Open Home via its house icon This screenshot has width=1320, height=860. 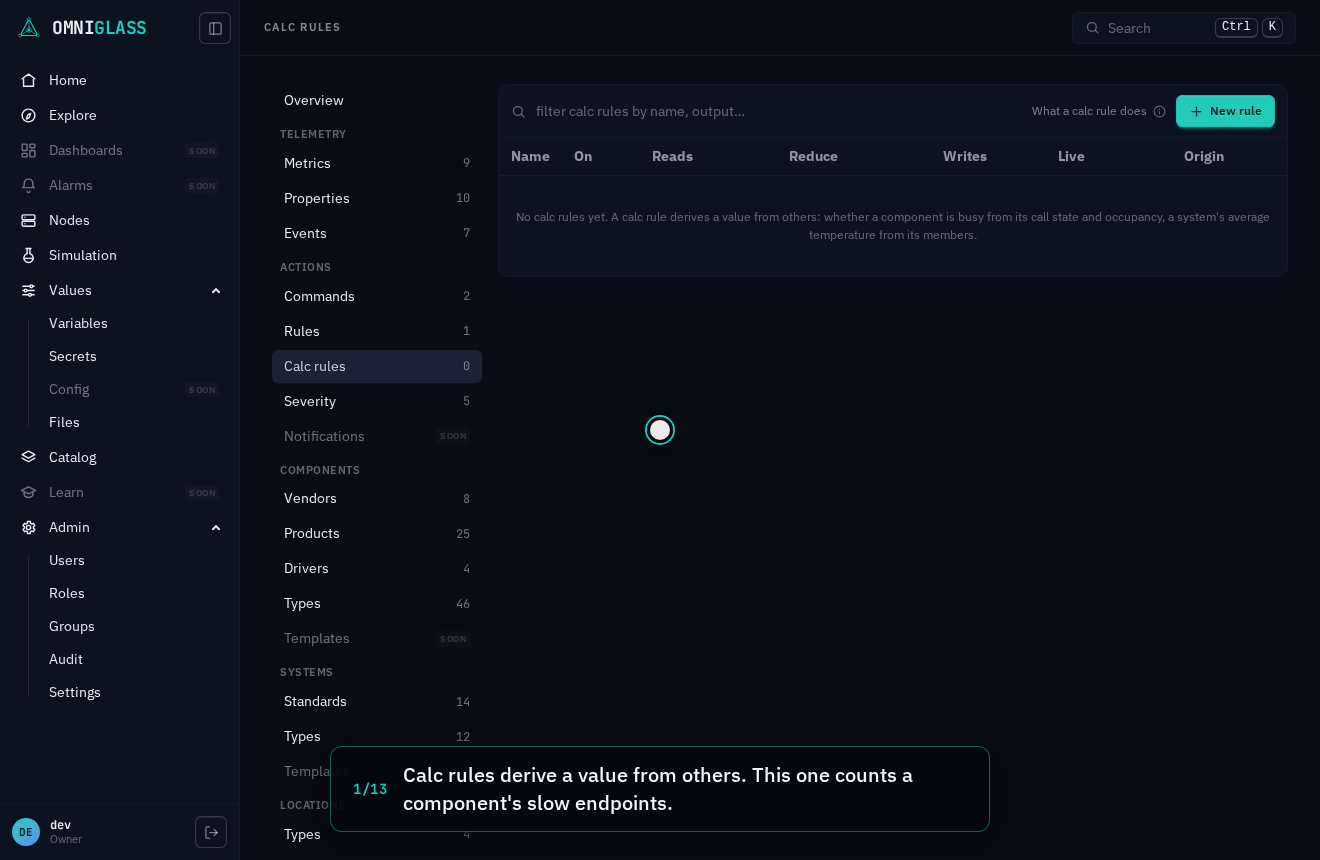(29, 80)
